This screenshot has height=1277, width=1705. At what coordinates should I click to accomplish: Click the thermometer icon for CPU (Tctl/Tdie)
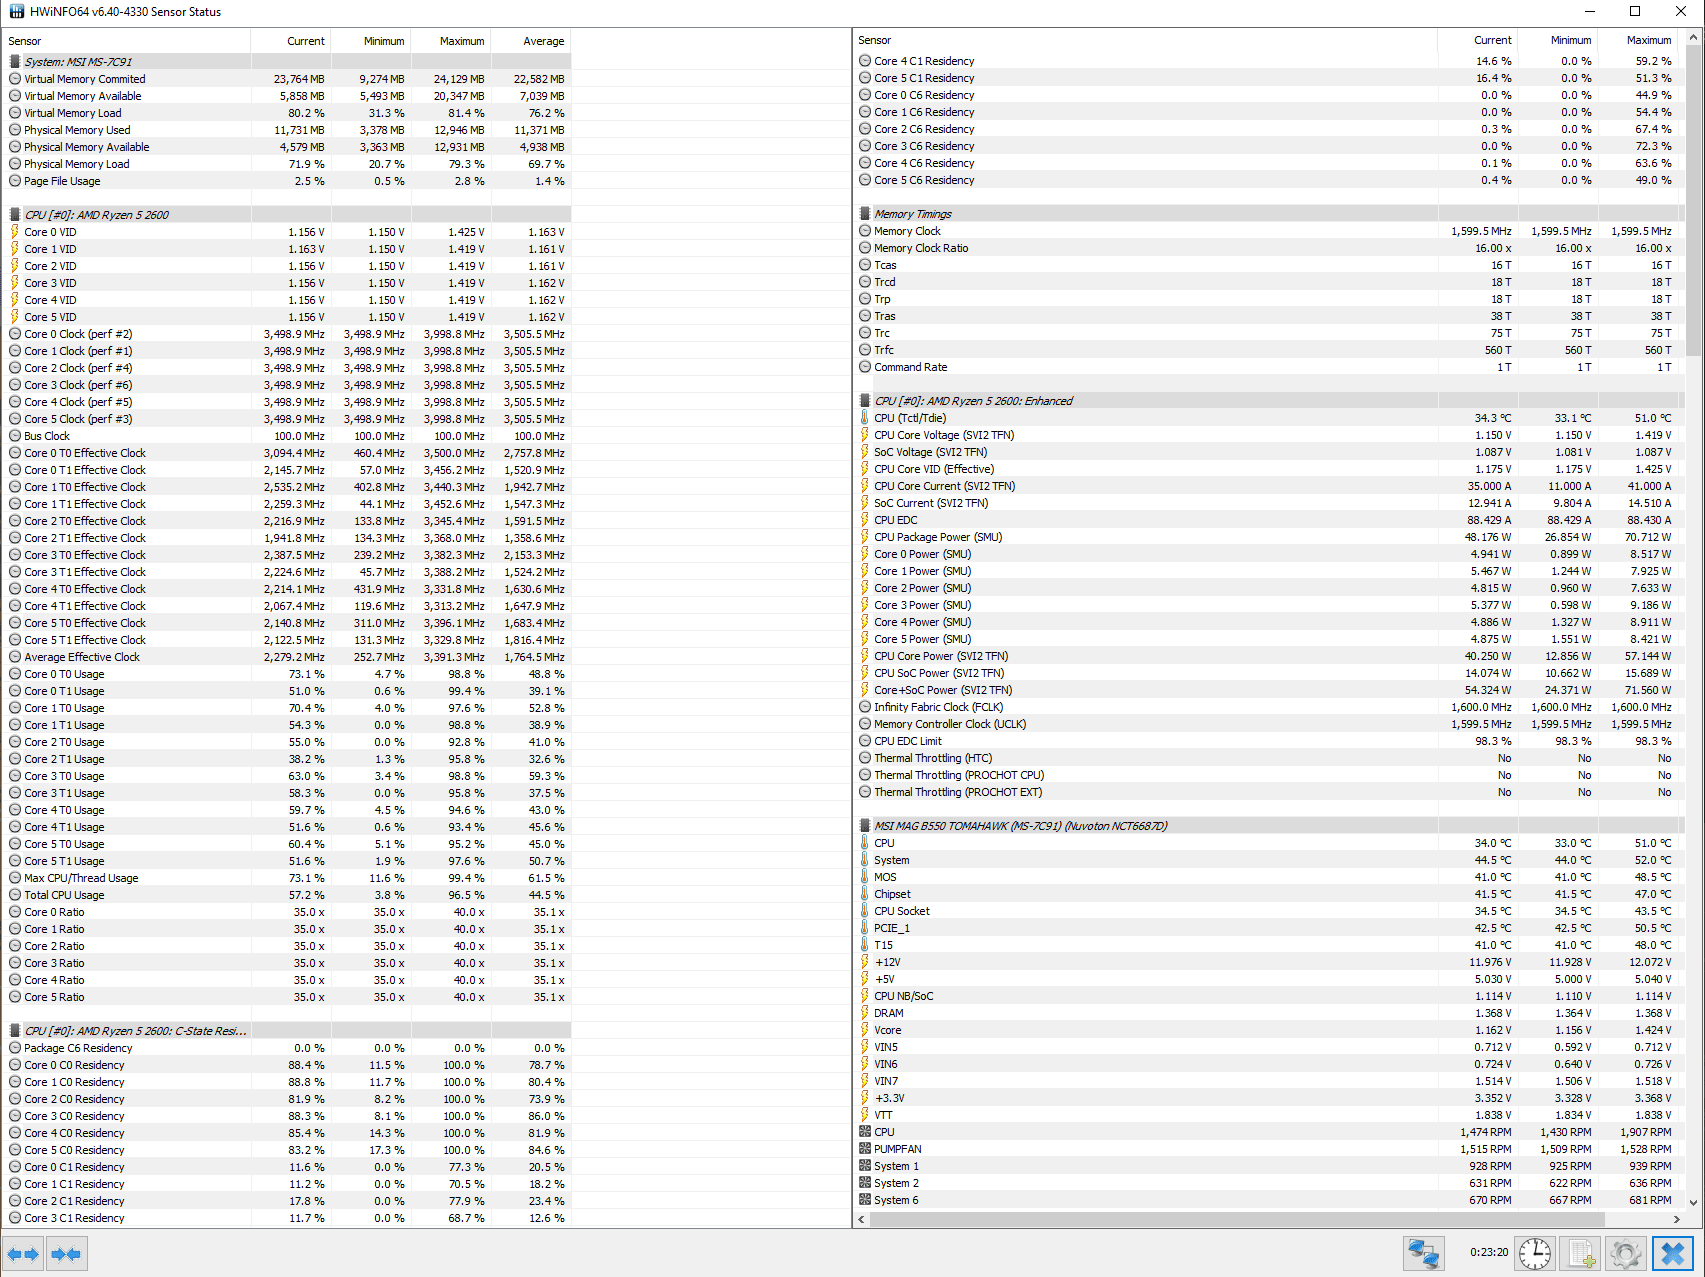[865, 418]
